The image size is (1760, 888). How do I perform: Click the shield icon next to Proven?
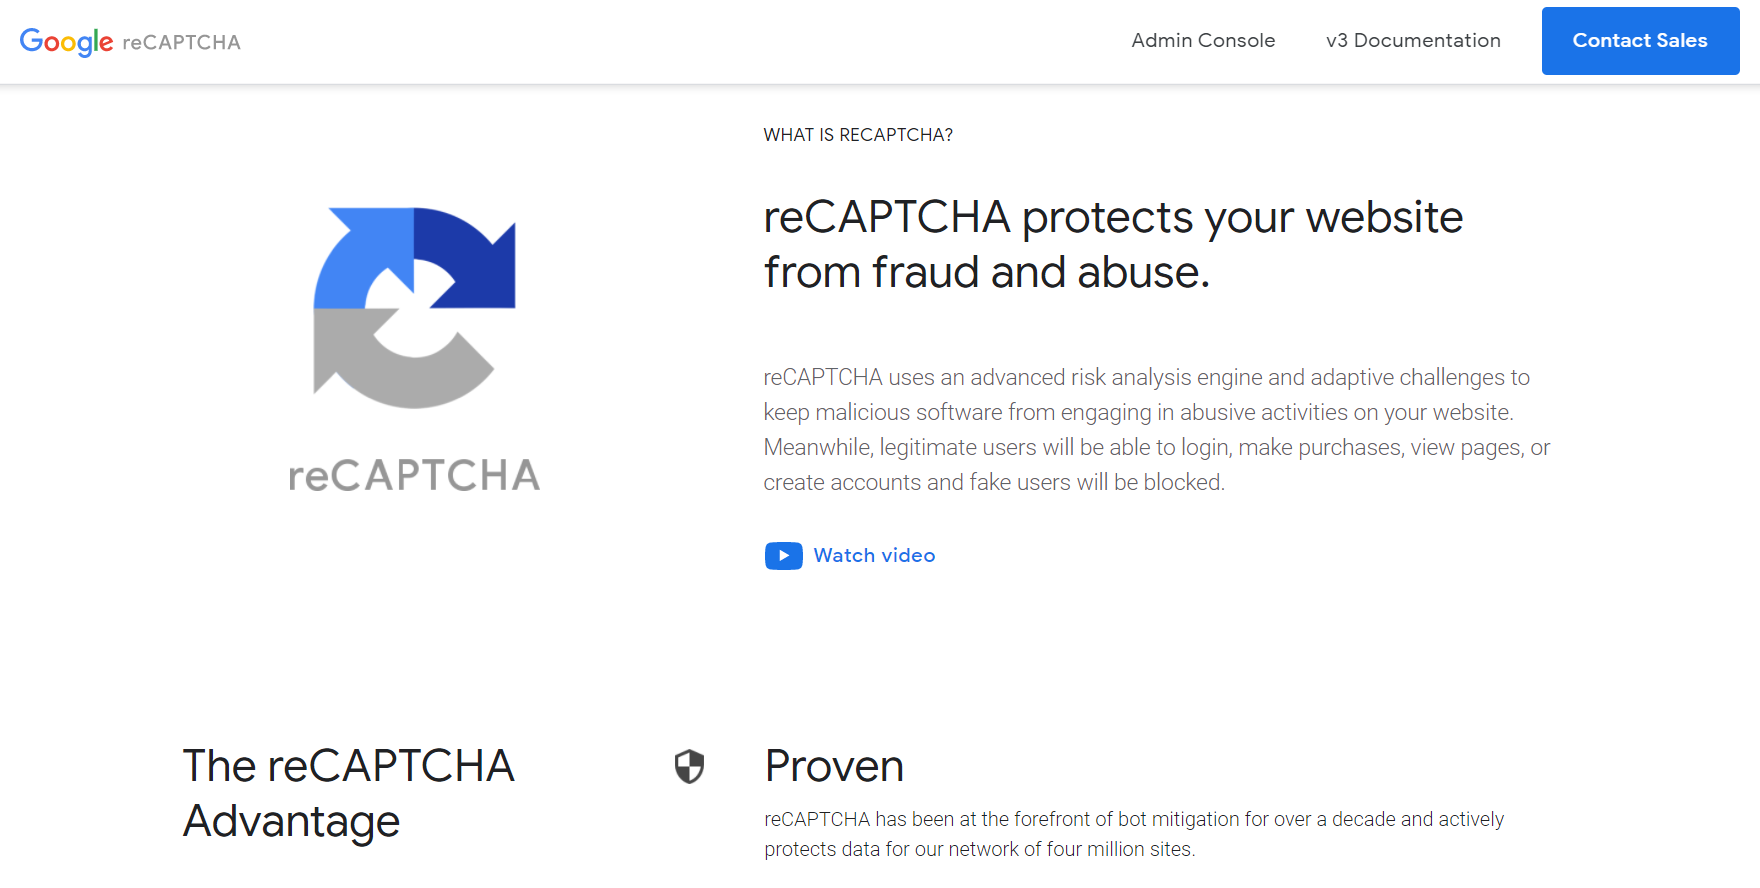[689, 767]
